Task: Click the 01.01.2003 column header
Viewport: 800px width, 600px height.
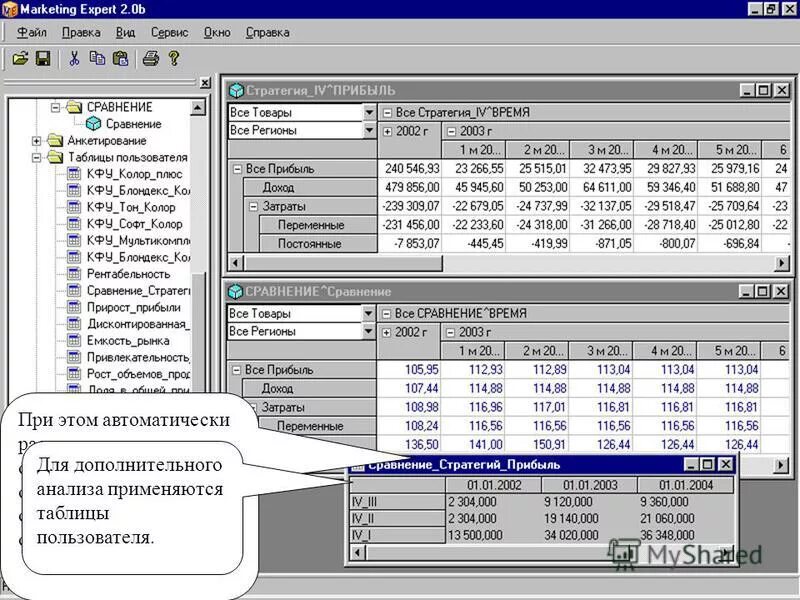Action: point(590,485)
